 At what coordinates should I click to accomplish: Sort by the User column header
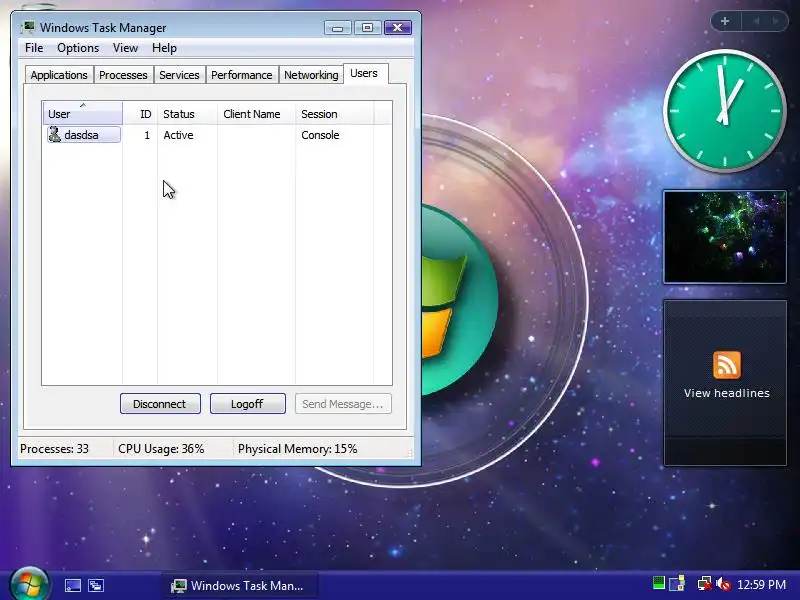[x=83, y=113]
